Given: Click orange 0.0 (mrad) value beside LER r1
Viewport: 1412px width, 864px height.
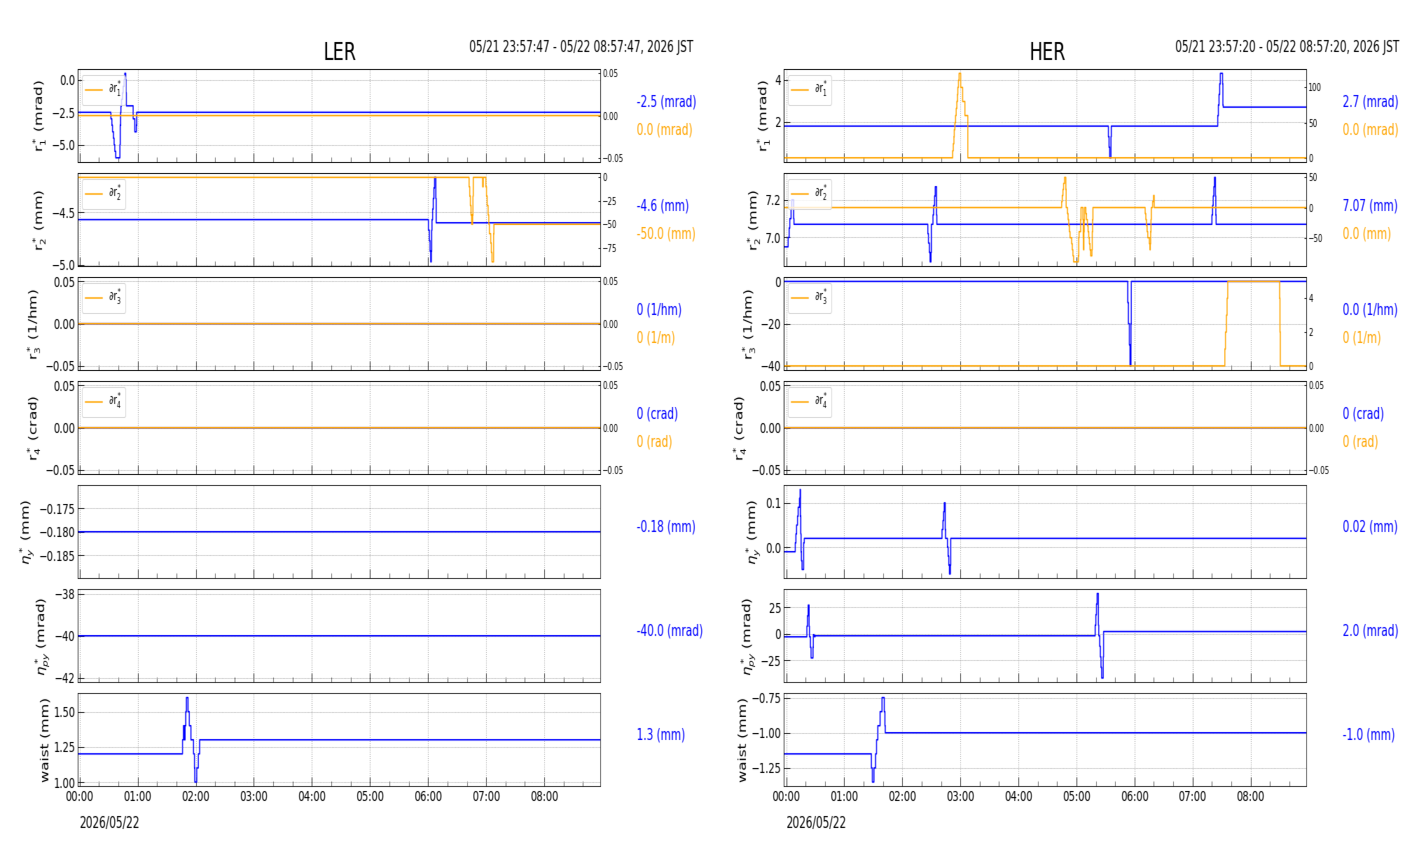Looking at the screenshot, I should [x=664, y=130].
